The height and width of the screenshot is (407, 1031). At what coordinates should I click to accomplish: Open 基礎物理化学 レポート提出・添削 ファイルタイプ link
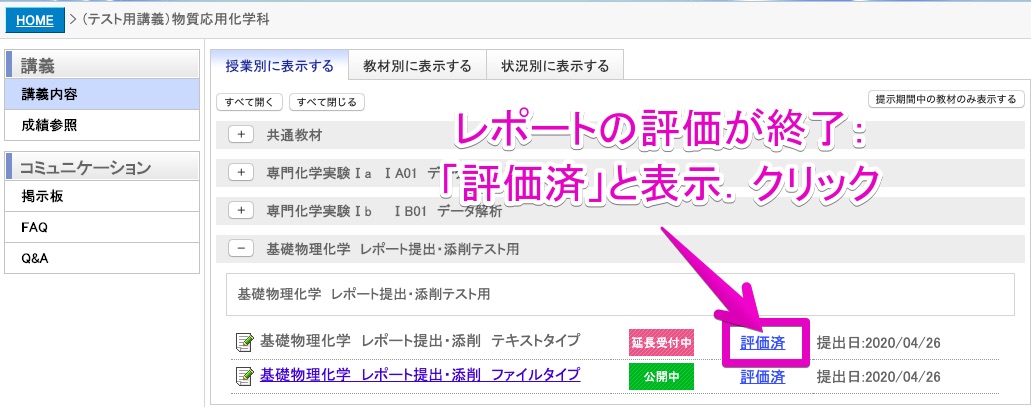(x=420, y=375)
